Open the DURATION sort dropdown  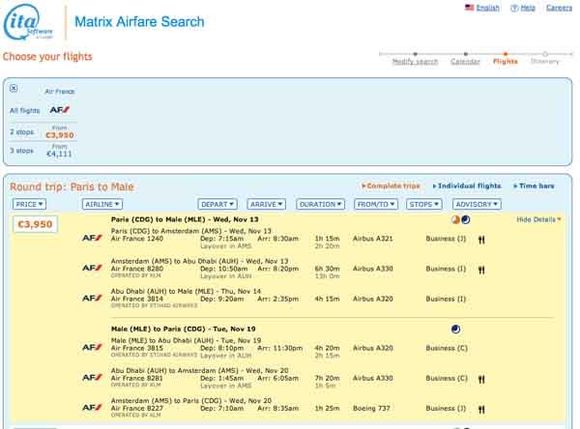point(320,204)
